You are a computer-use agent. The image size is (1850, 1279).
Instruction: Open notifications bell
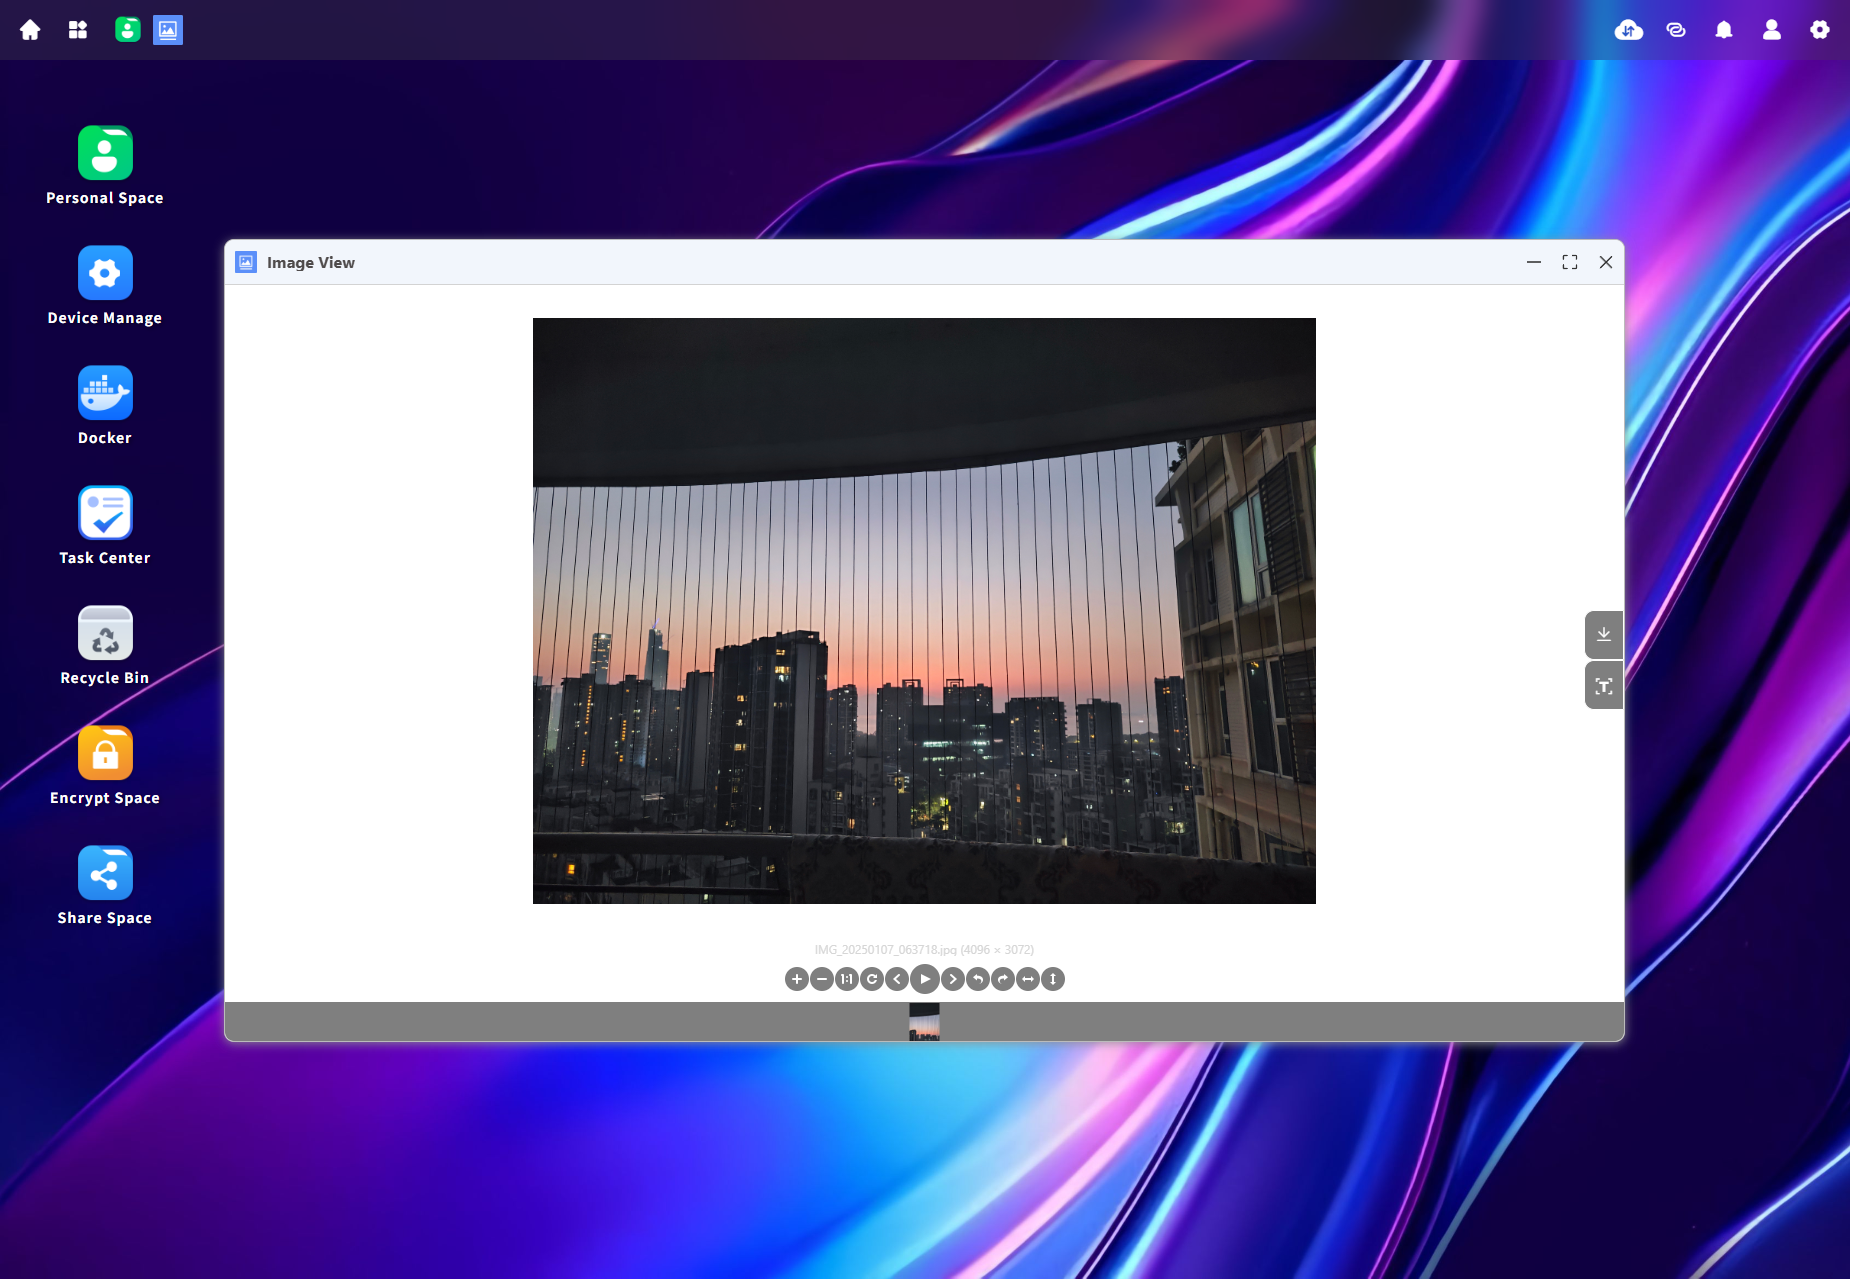pos(1724,30)
